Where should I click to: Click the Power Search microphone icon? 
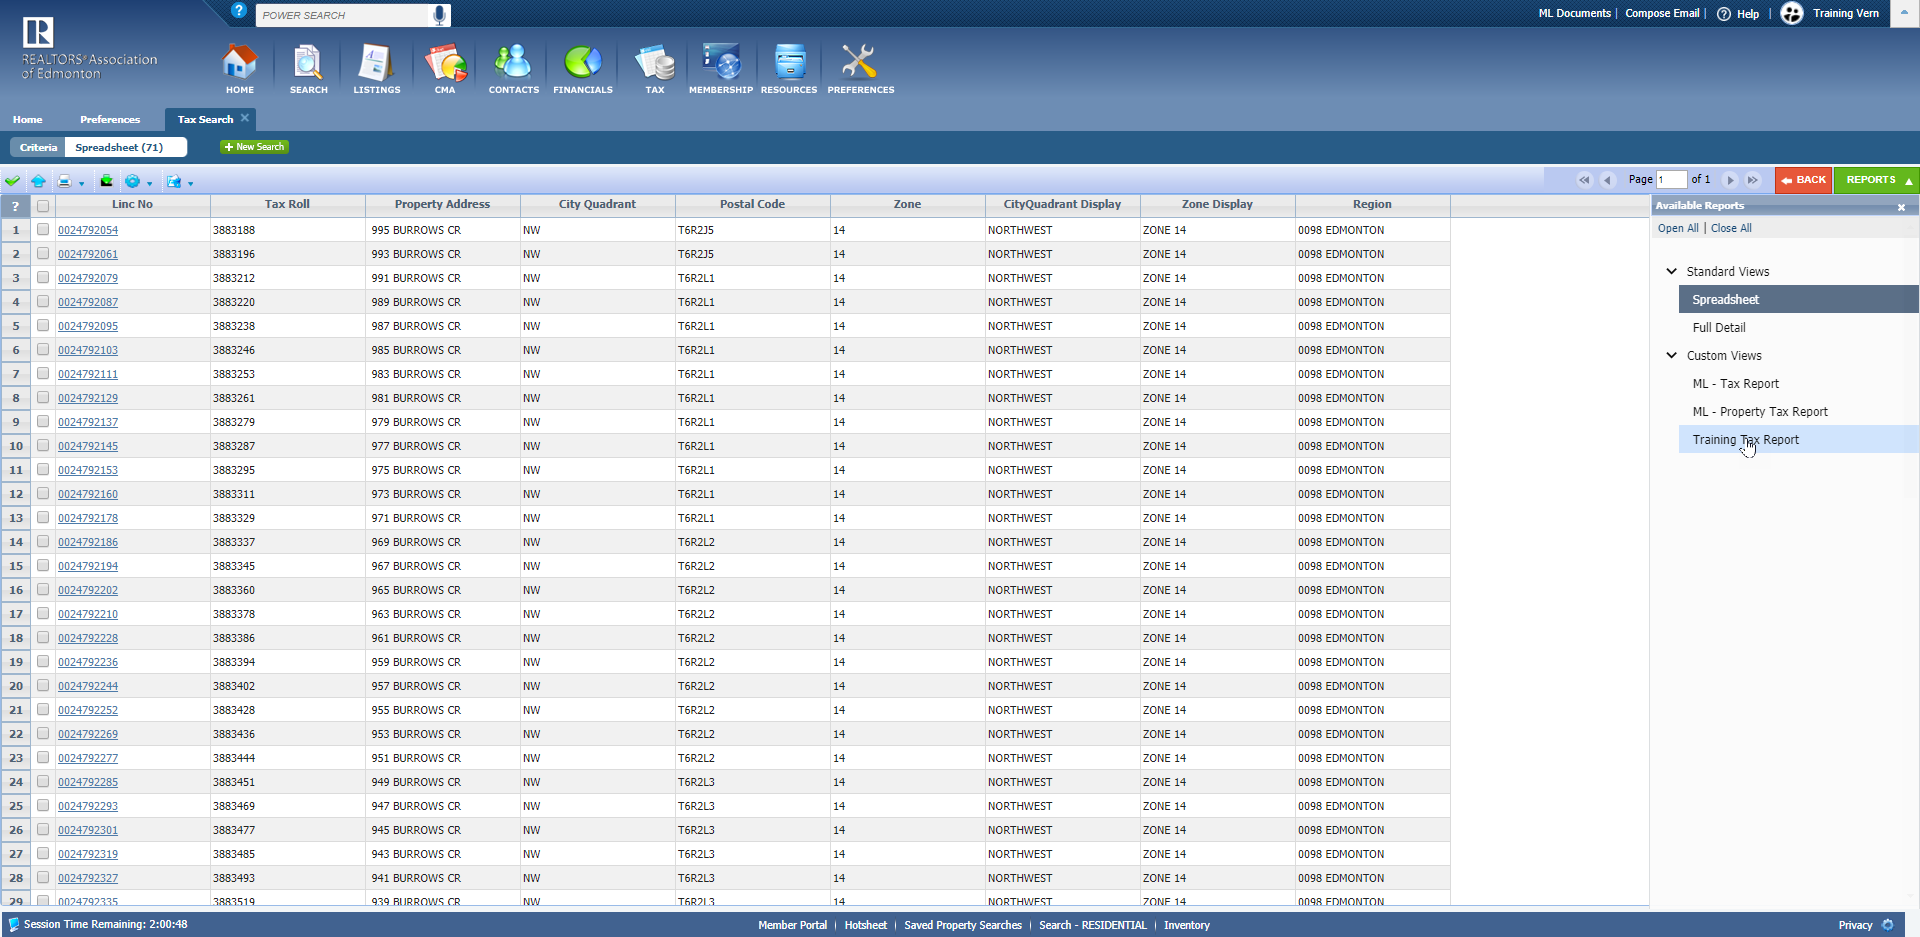tap(439, 15)
